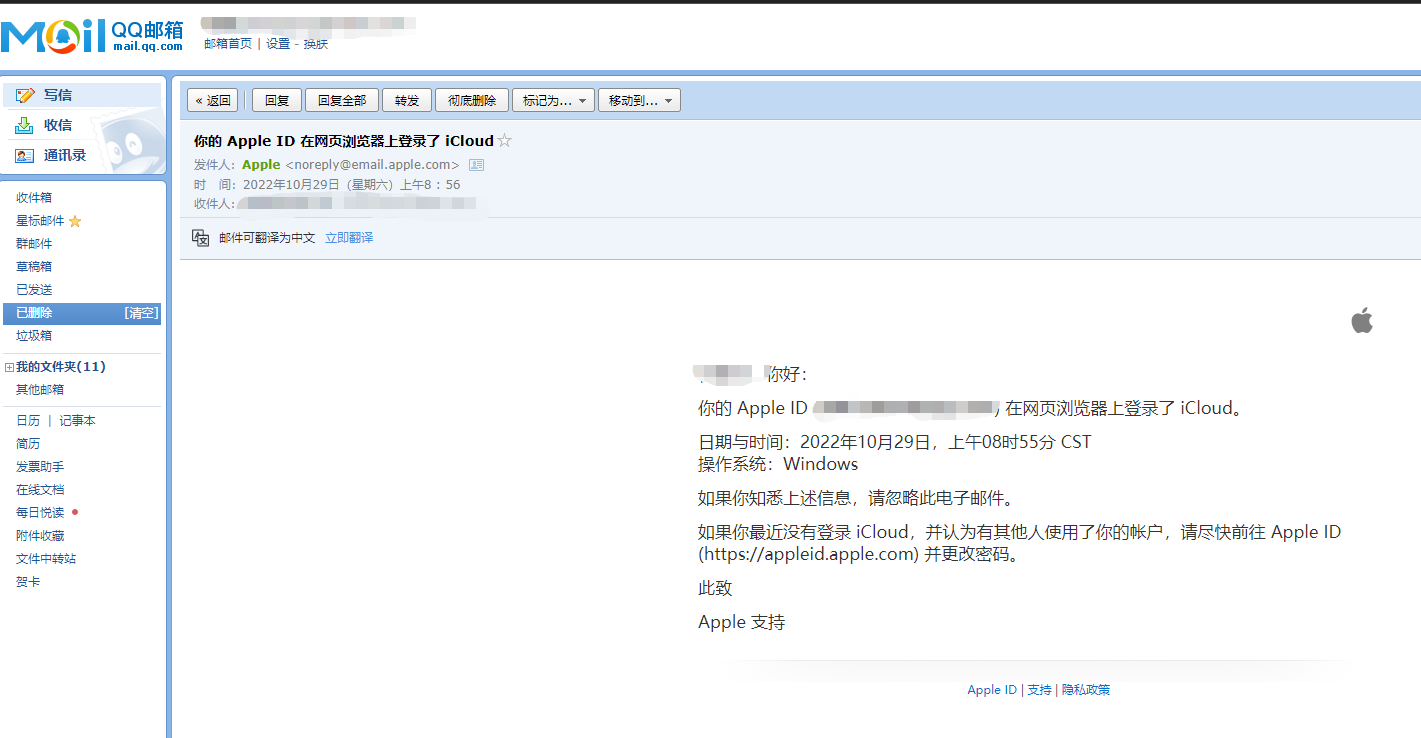Open the 移动到 dropdown
Image resolution: width=1421 pixels, height=738 pixels.
639,100
